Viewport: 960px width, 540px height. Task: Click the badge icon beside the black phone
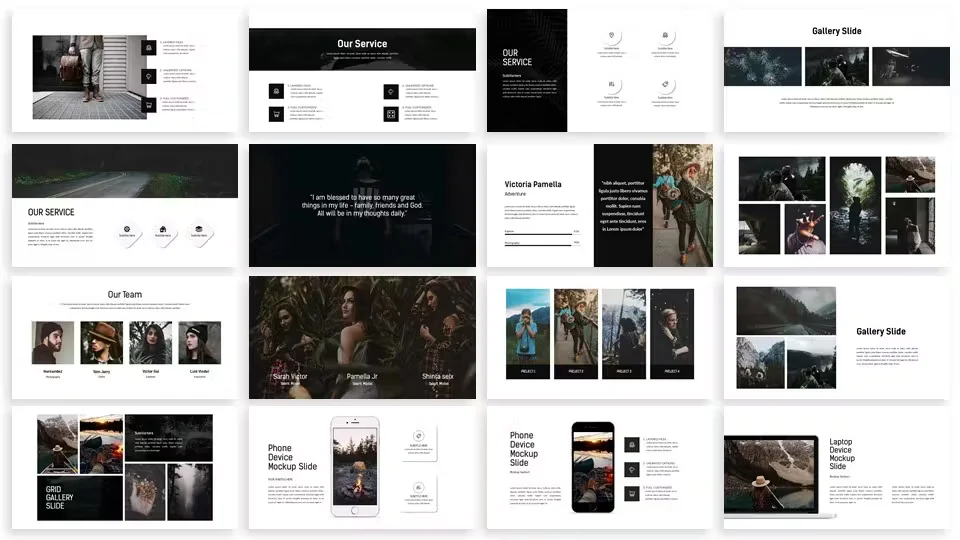click(632, 445)
